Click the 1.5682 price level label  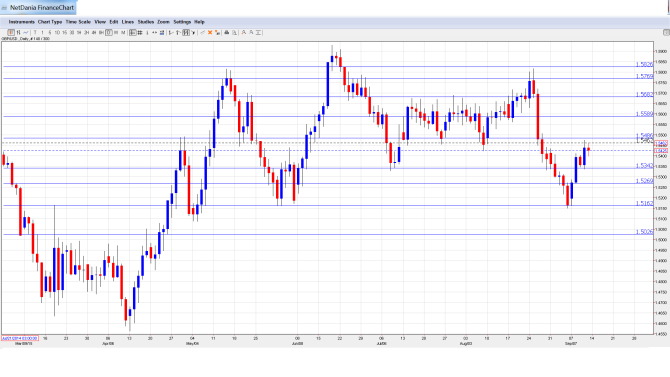point(644,94)
